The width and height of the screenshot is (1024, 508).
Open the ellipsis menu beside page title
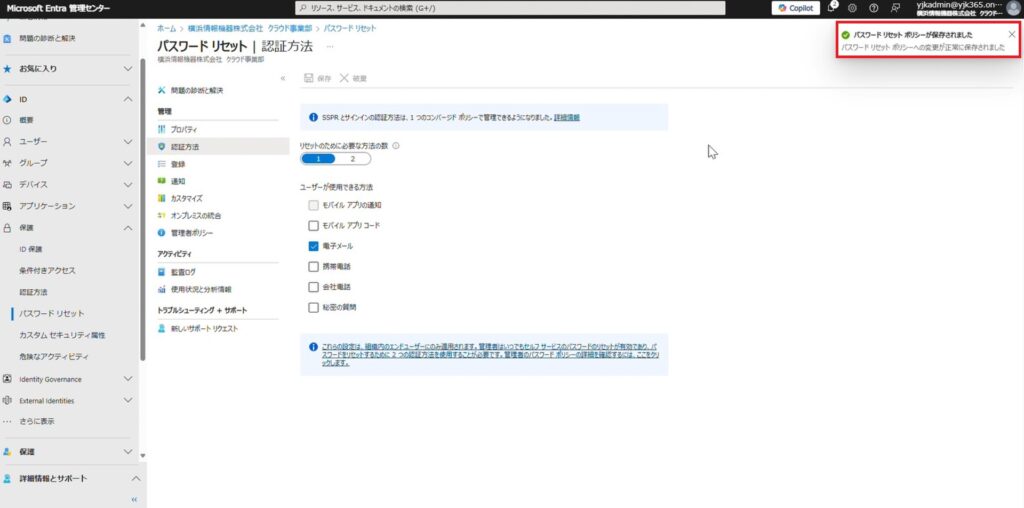330,46
